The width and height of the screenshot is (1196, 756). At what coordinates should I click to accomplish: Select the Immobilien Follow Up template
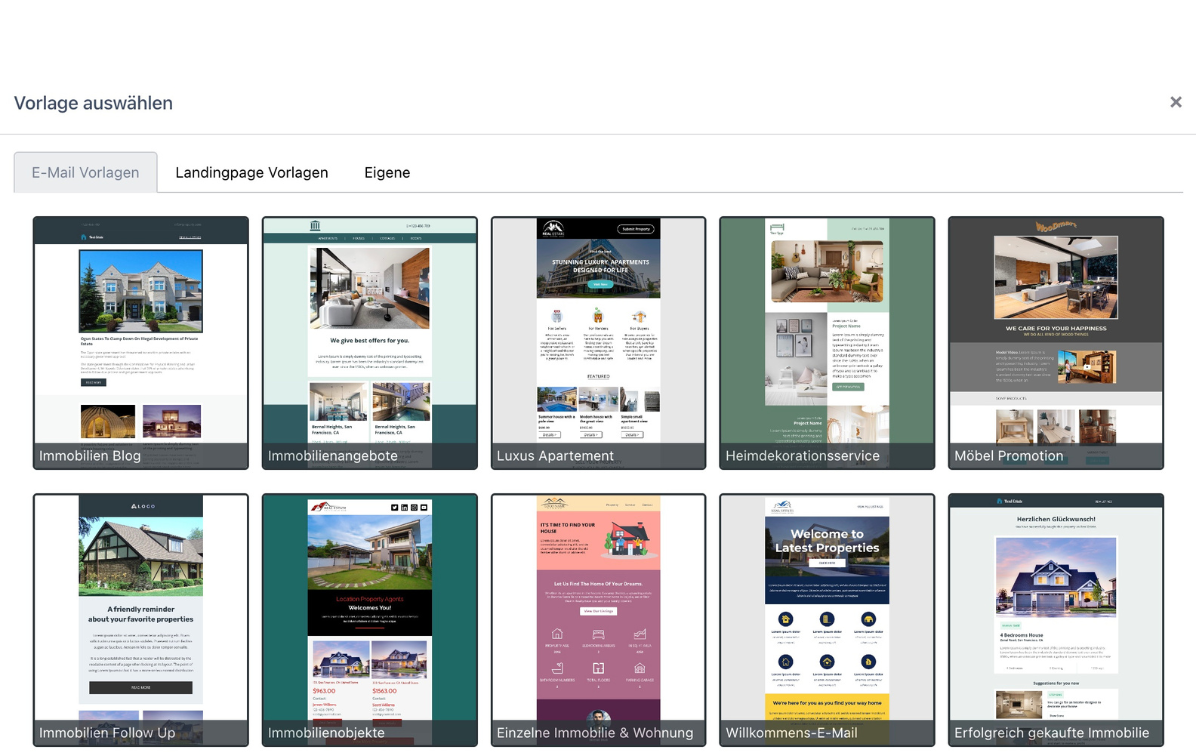141,607
